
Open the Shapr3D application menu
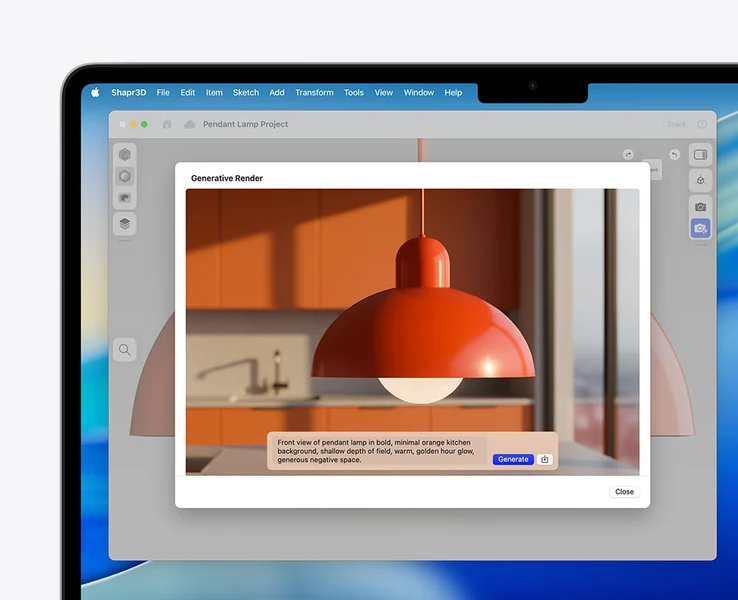tap(127, 92)
